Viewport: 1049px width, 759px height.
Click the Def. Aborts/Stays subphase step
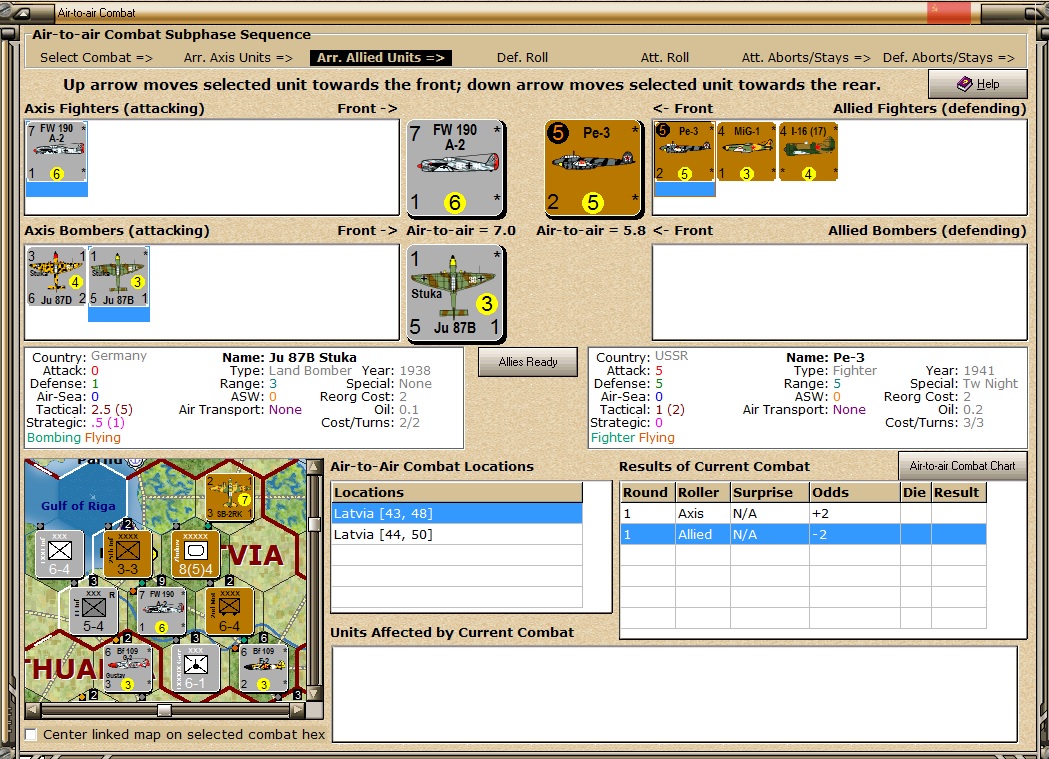pos(949,58)
